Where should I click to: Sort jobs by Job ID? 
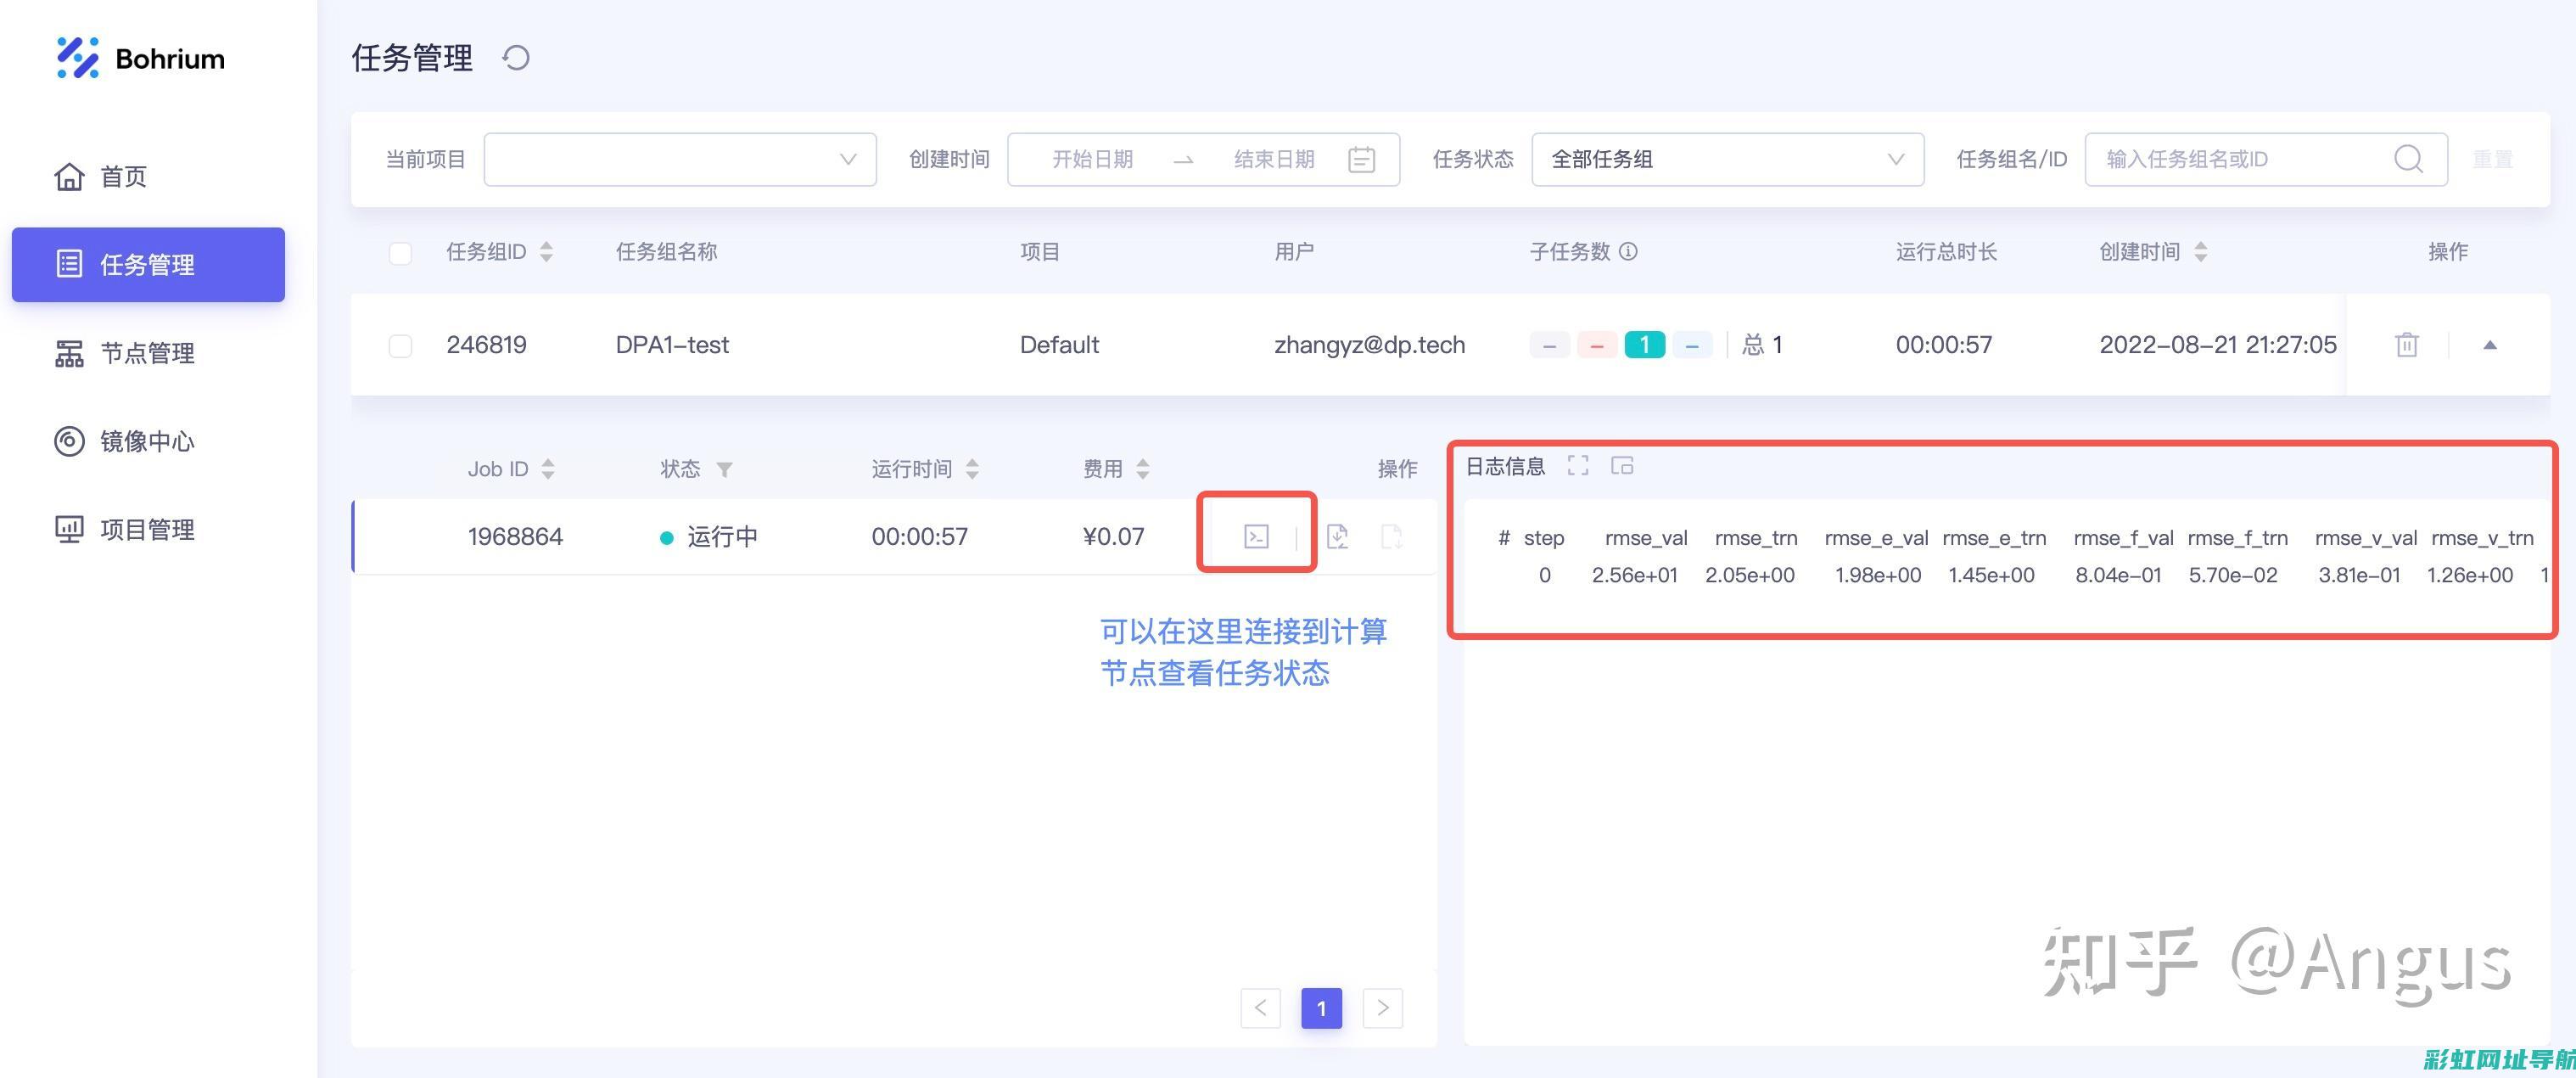tap(548, 469)
